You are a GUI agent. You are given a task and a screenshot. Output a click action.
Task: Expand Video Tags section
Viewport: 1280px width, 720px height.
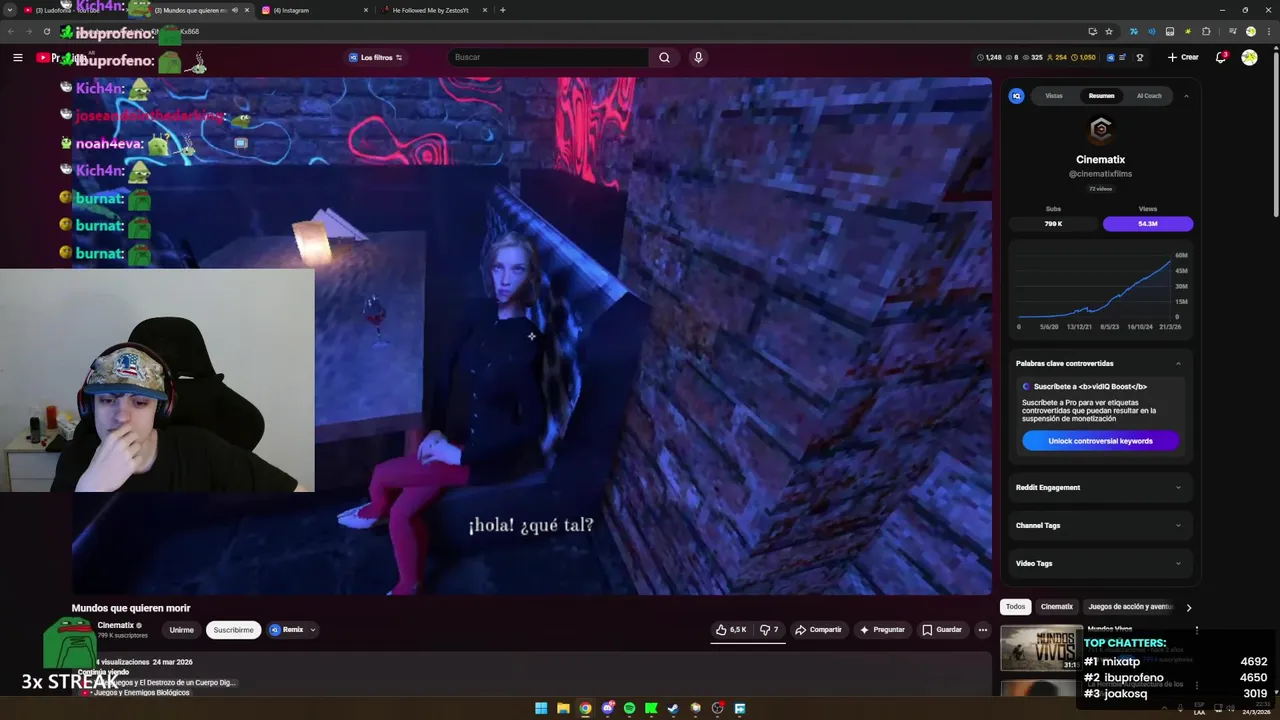pos(1098,563)
